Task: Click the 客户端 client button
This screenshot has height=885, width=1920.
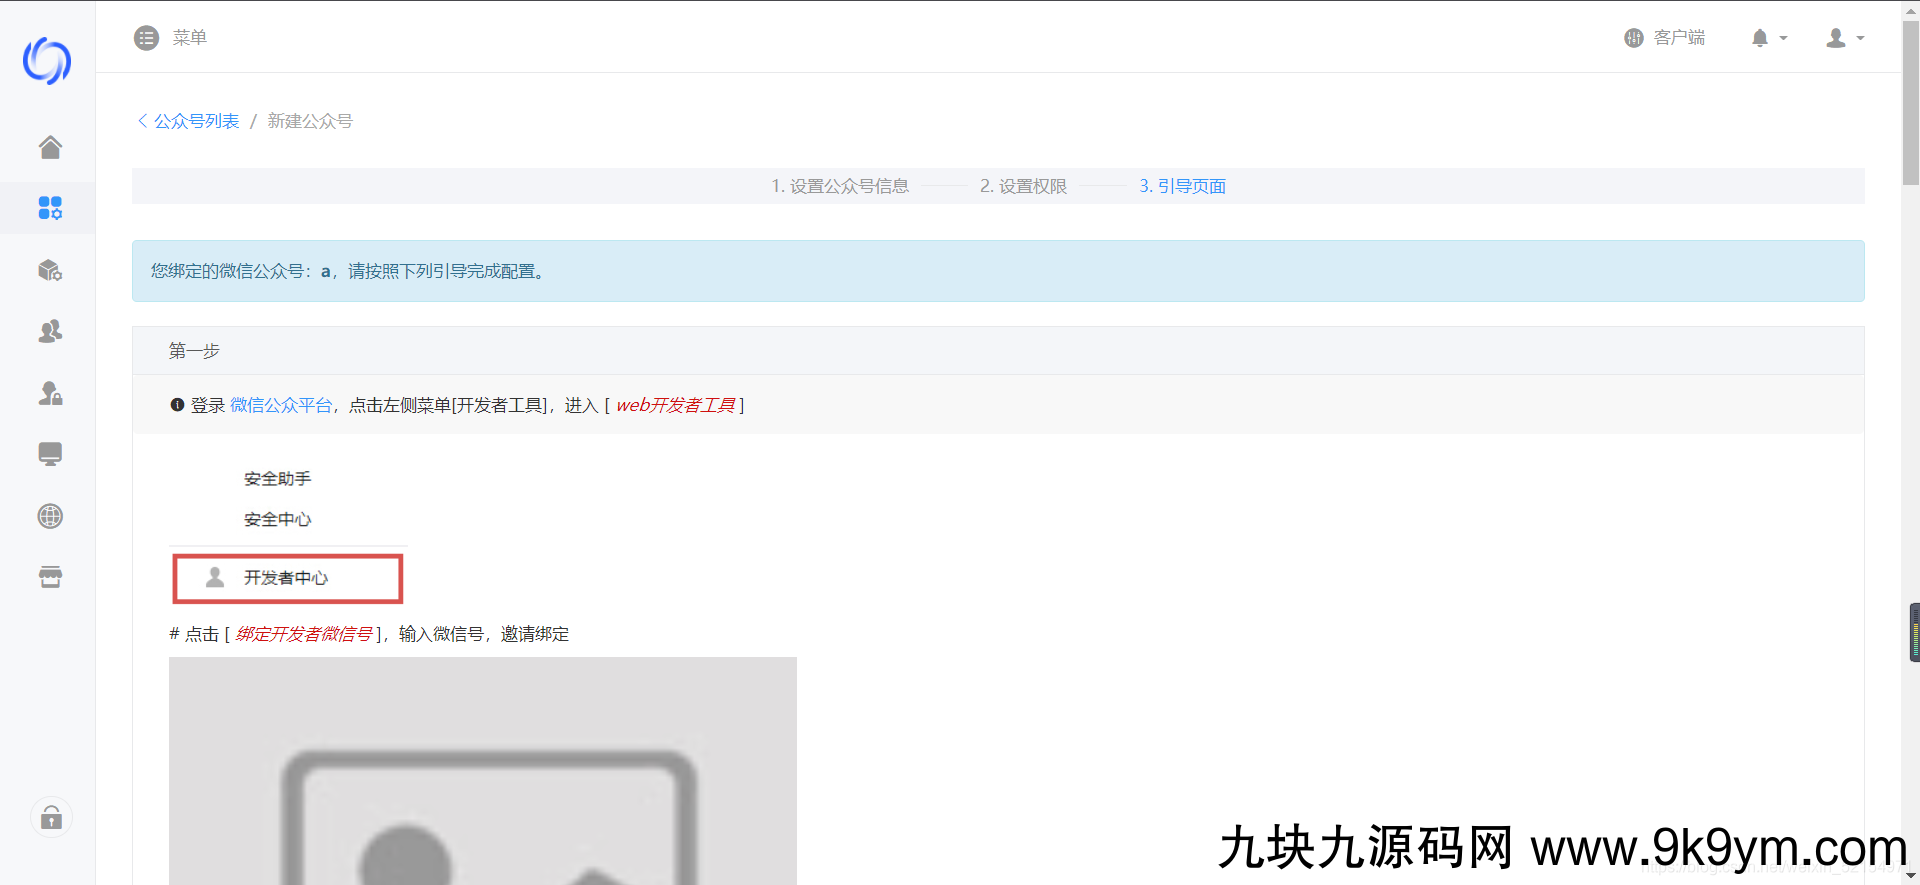Action: click(x=1664, y=38)
